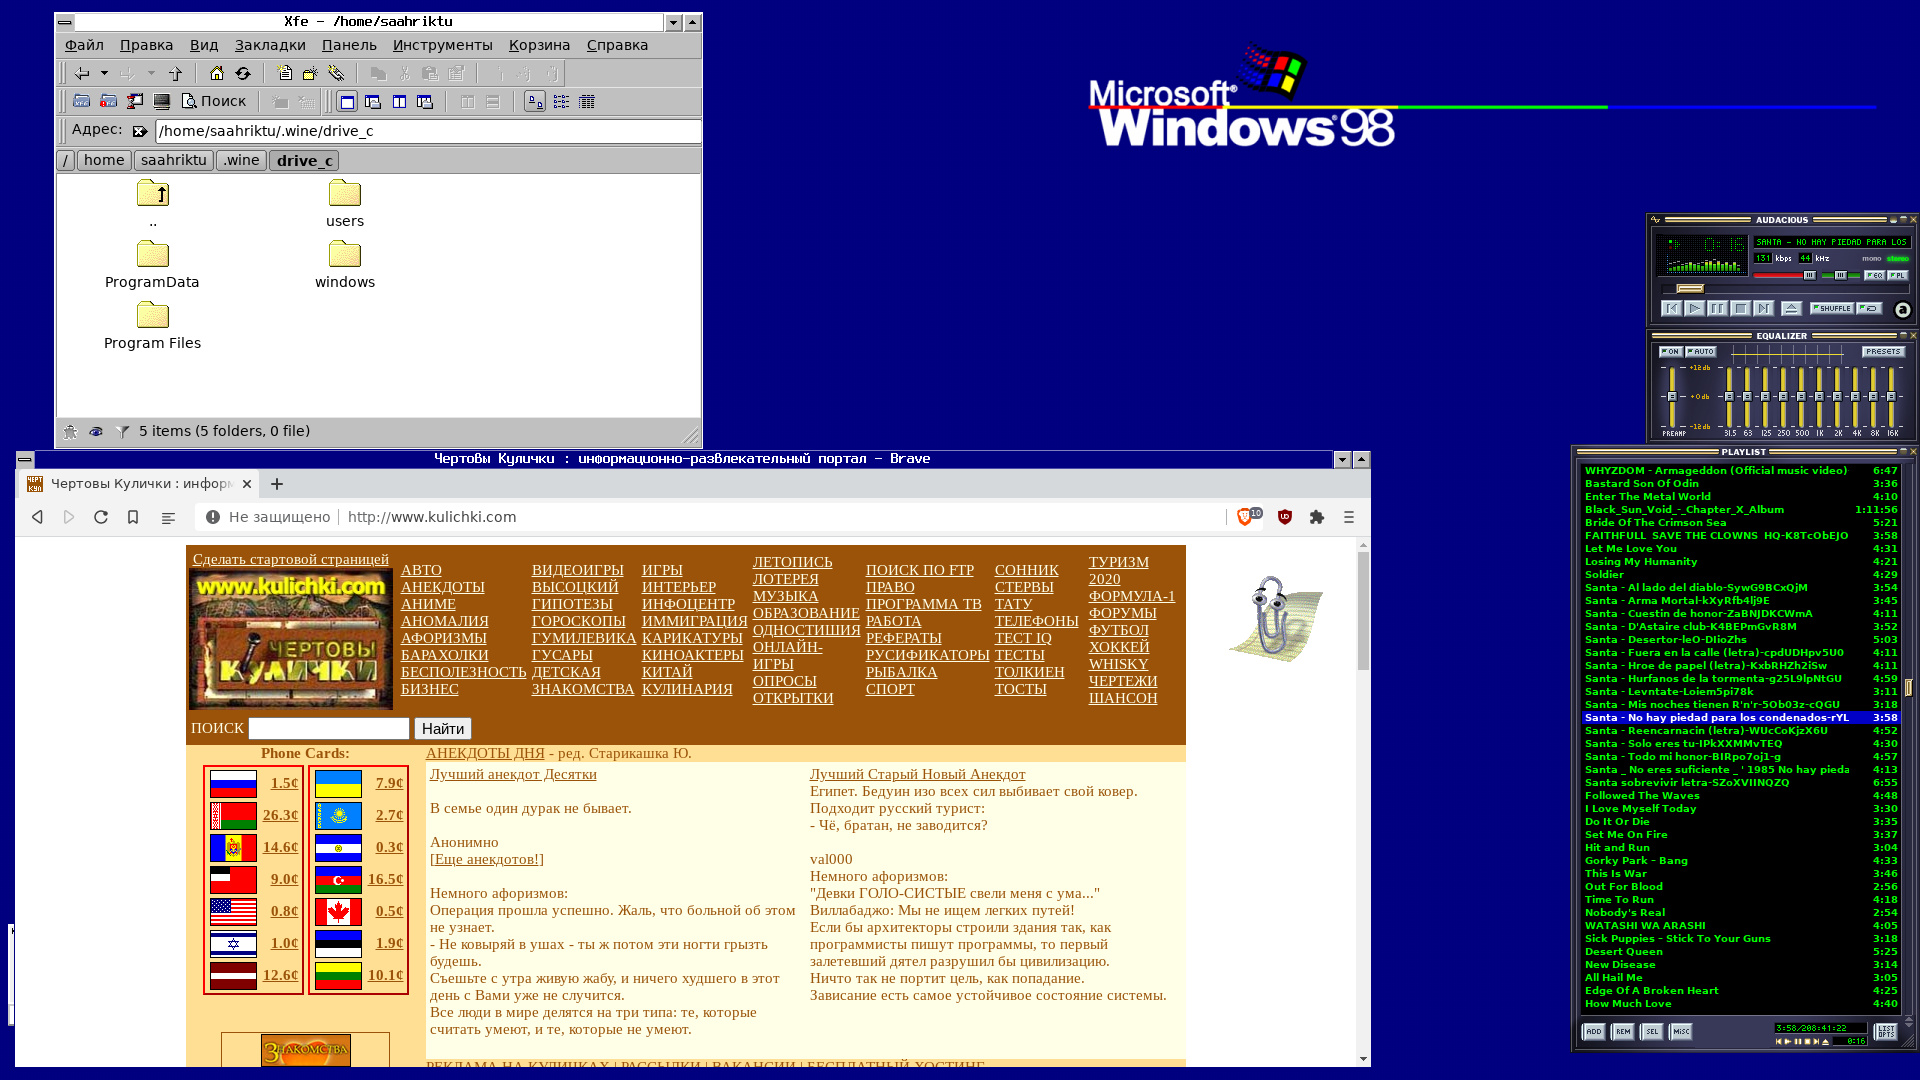This screenshot has width=1920, height=1080.
Task: Click Audacious pause button in main window
Action: pos(1717,309)
